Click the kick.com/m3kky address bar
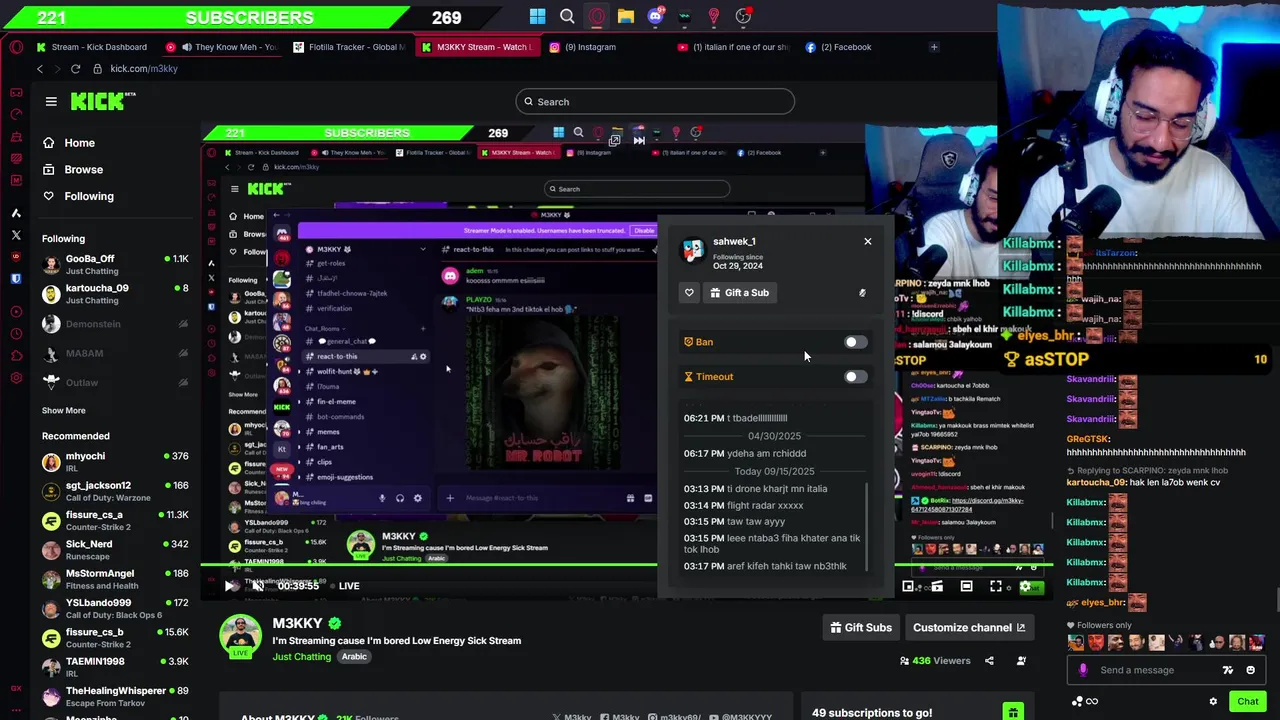The height and width of the screenshot is (720, 1280). 143,69
